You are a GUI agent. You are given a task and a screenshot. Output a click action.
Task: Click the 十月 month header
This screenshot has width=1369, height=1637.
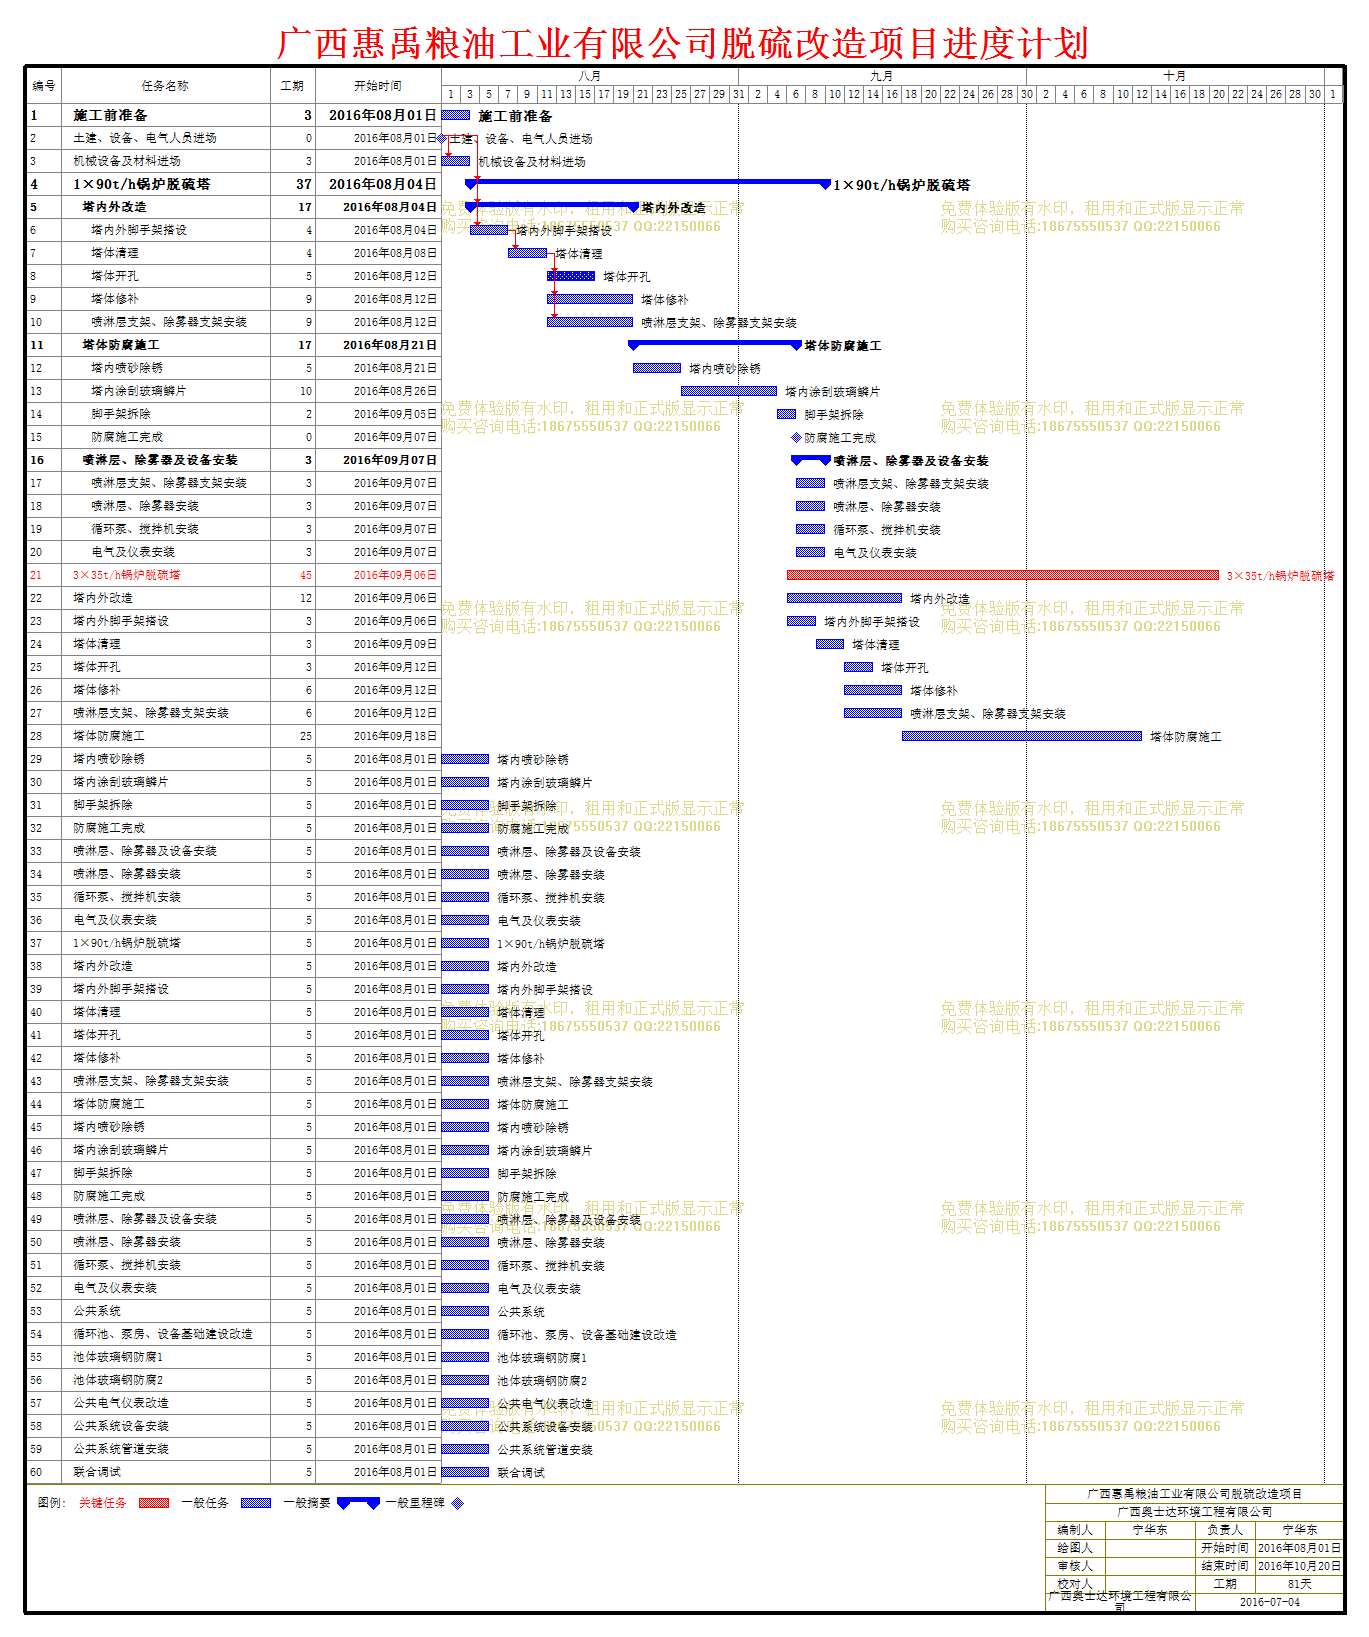point(1175,76)
